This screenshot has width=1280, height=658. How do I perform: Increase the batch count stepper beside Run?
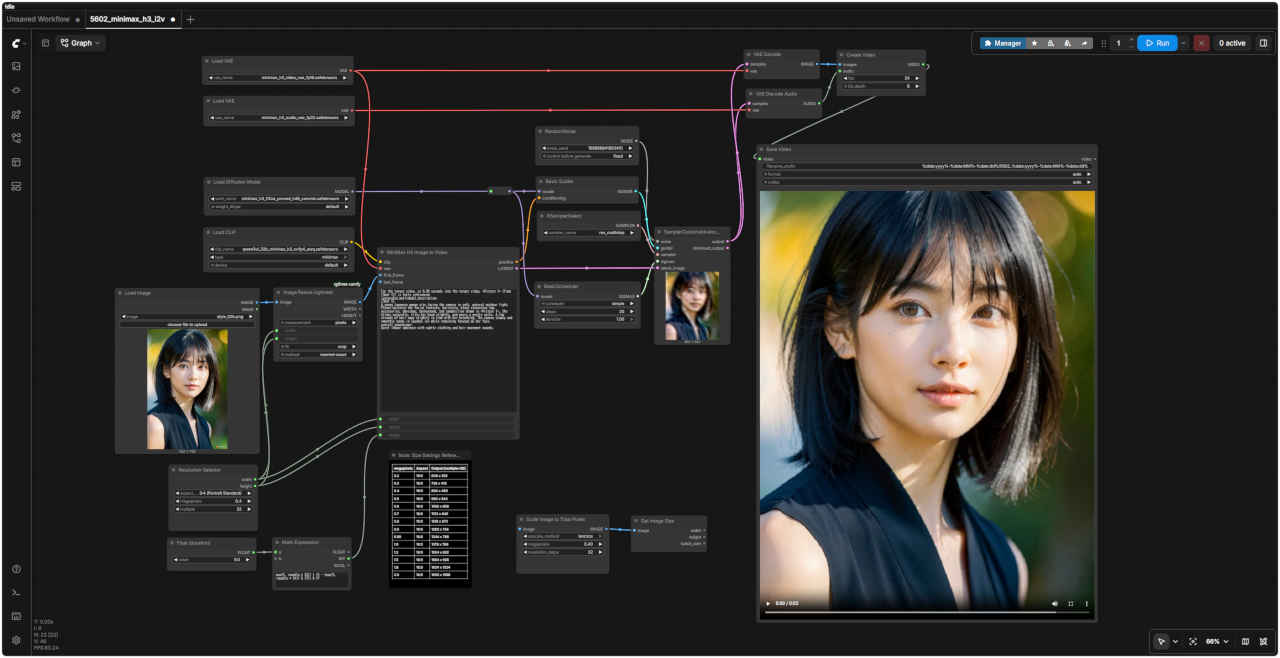[1131, 40]
